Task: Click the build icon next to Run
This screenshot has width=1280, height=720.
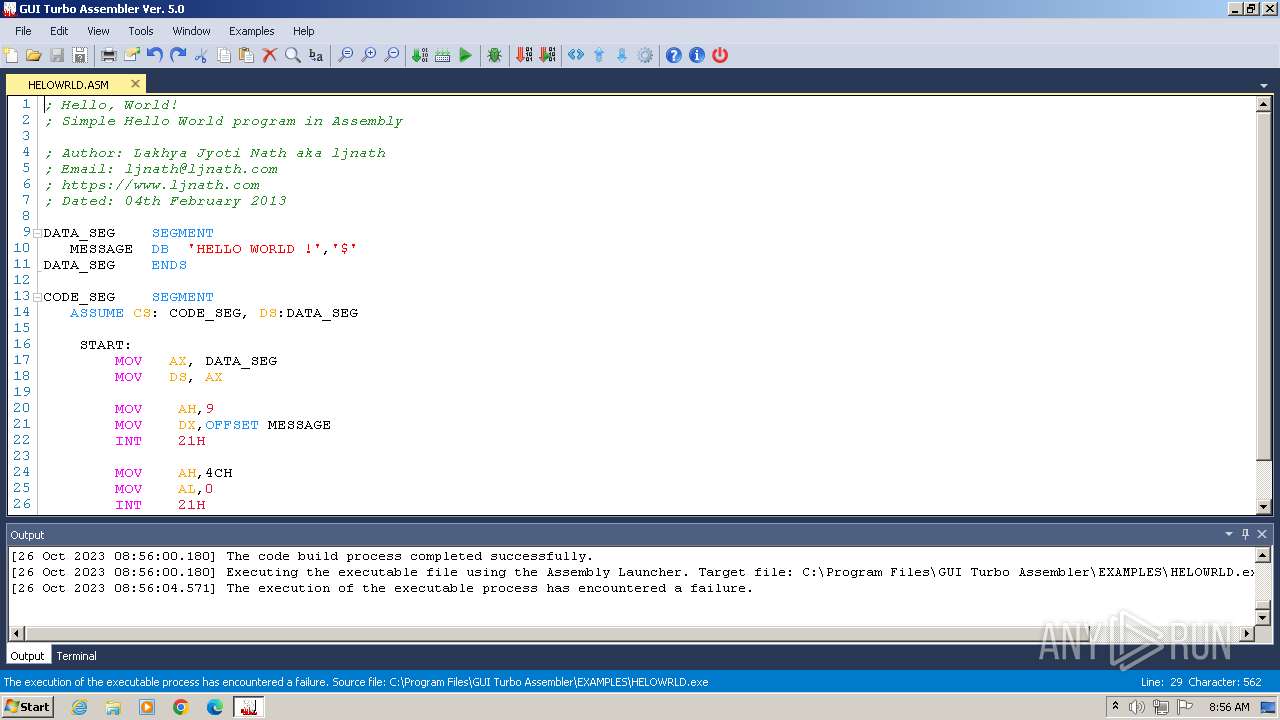Action: 443,55
